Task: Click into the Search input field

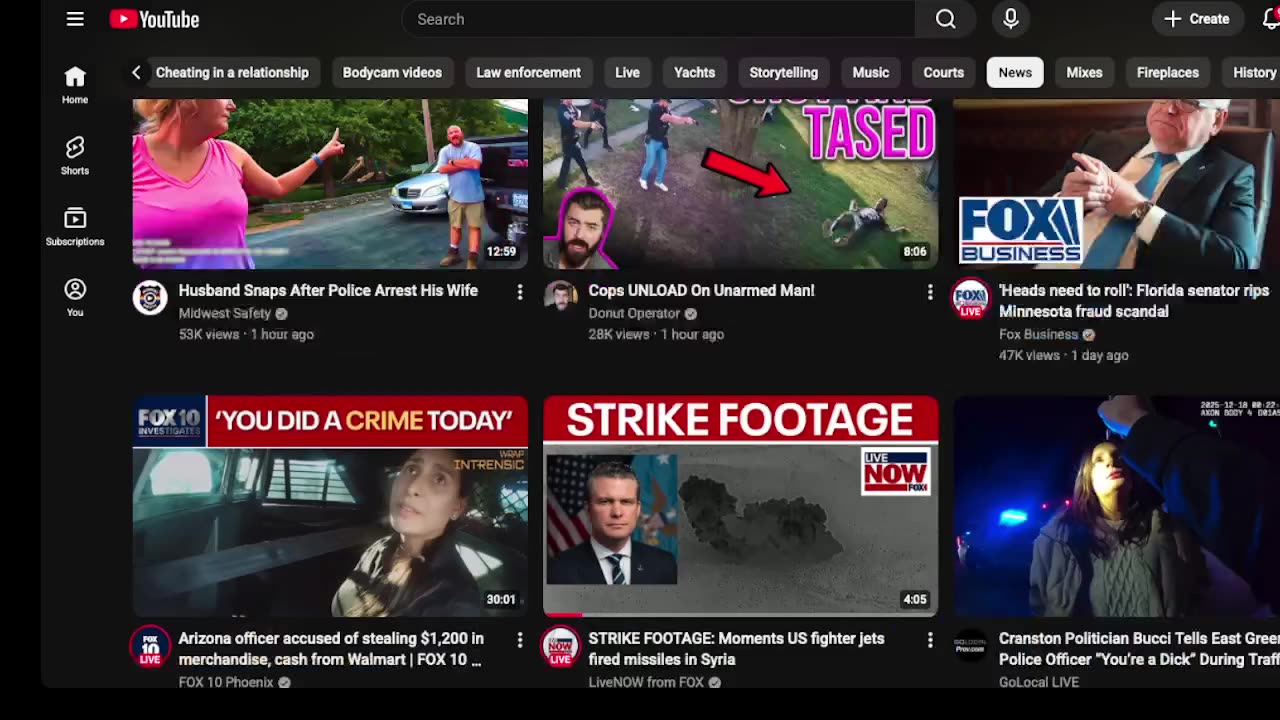Action: pyautogui.click(x=658, y=19)
